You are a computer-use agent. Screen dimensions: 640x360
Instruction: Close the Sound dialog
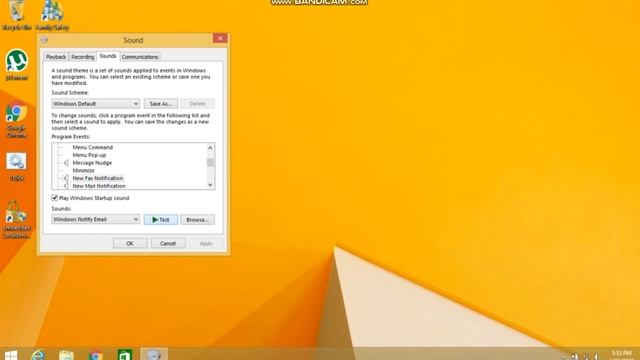(220, 38)
